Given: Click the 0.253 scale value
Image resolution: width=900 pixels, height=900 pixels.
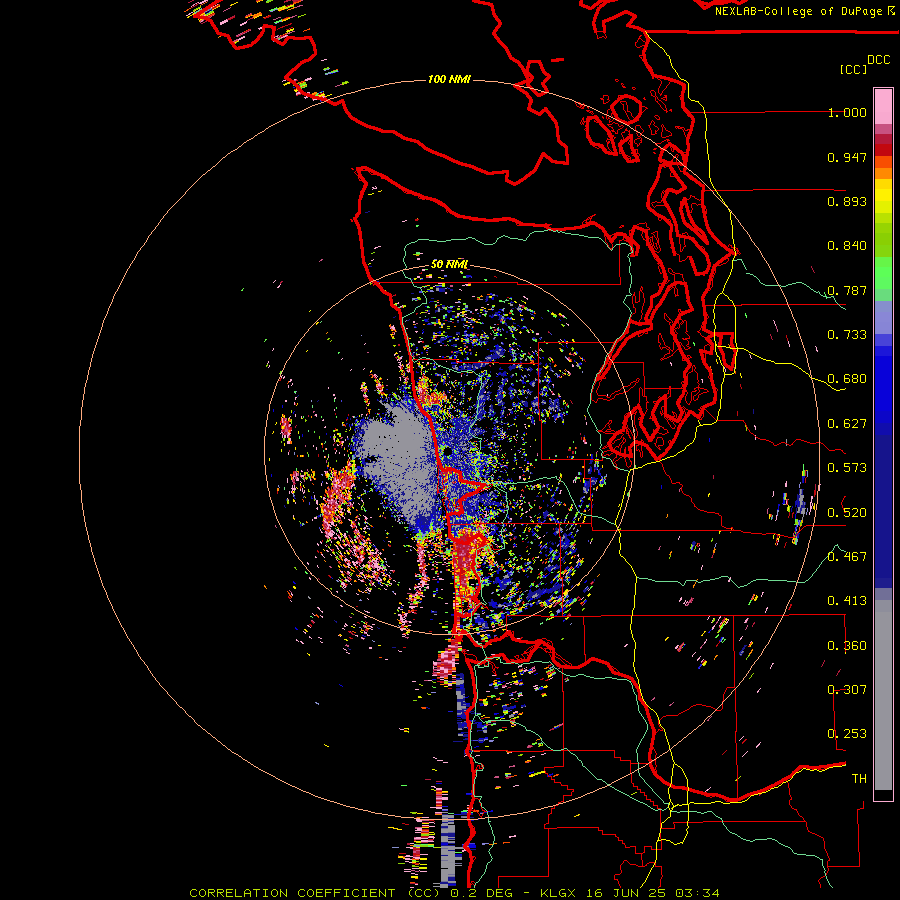Looking at the screenshot, I should pyautogui.click(x=847, y=734).
